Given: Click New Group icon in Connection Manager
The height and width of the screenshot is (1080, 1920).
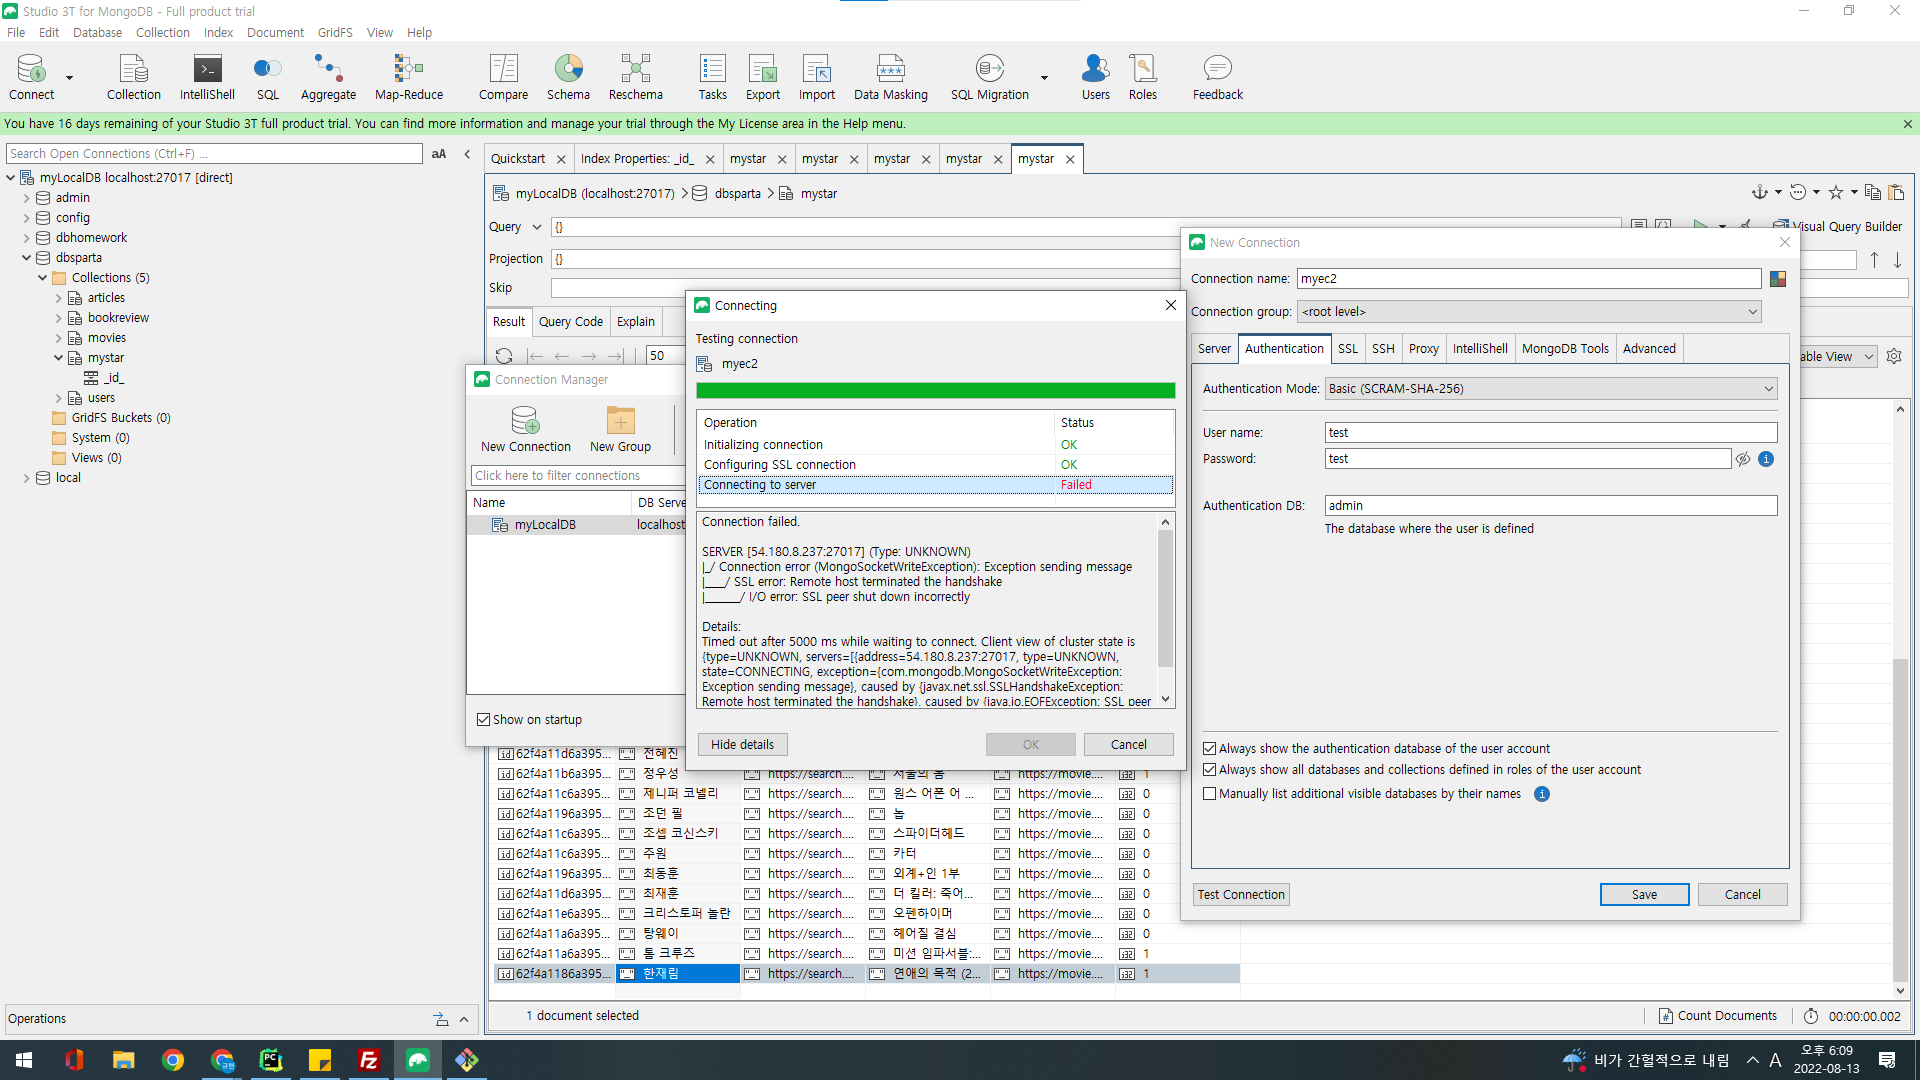Looking at the screenshot, I should (620, 429).
